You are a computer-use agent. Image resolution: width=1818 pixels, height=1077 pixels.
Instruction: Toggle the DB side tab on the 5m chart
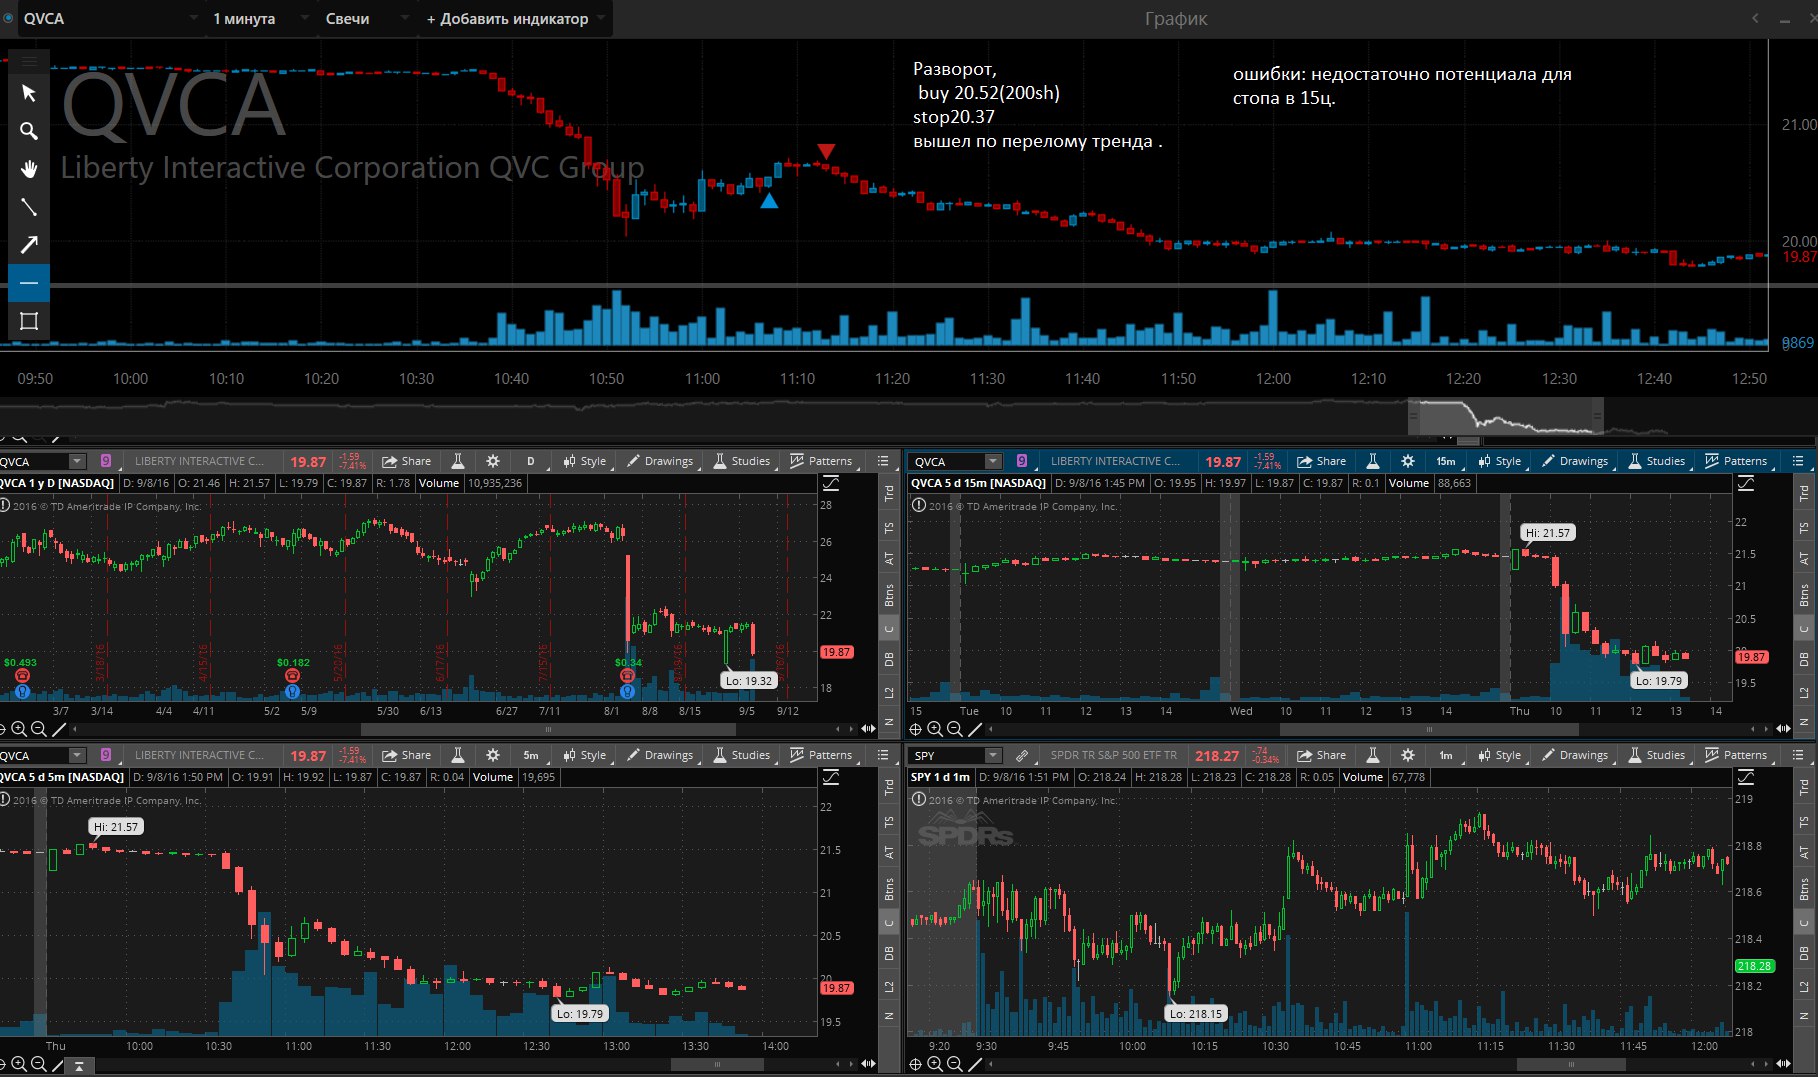click(889, 953)
